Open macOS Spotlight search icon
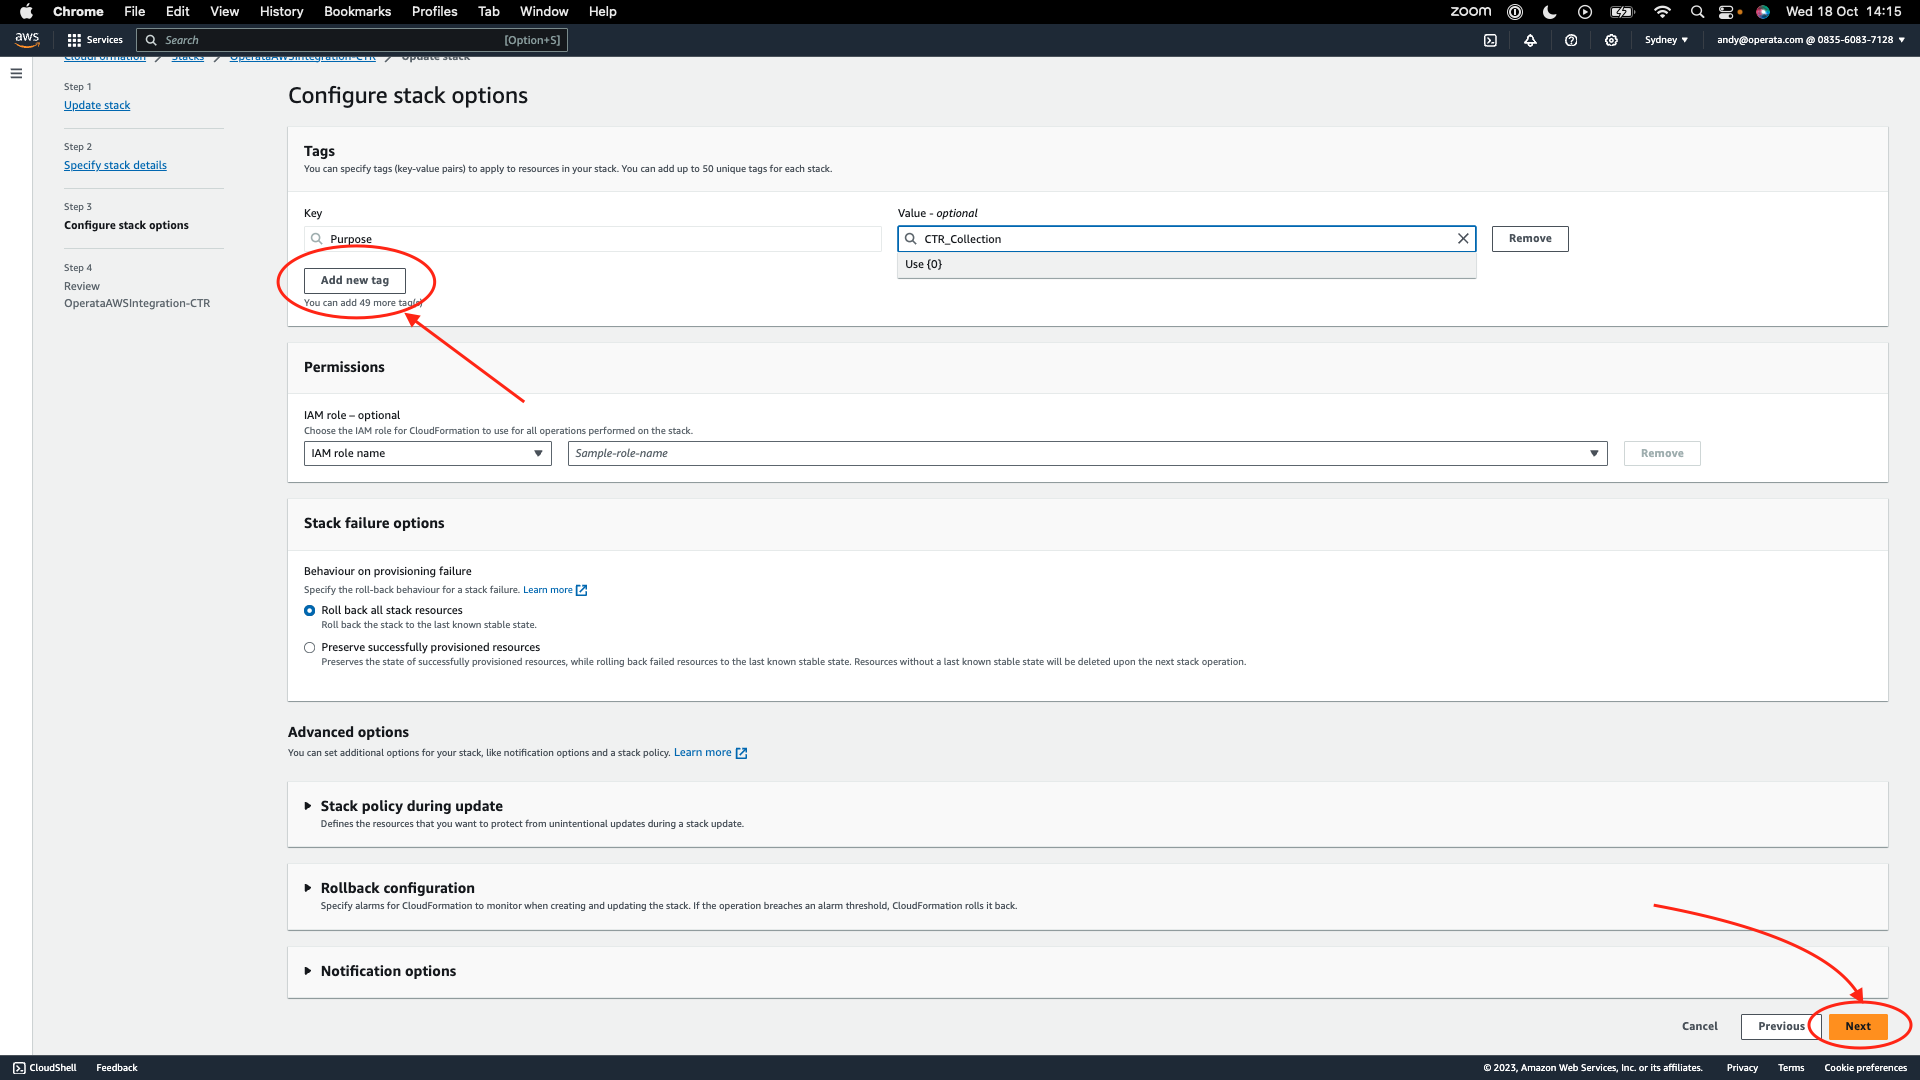Image resolution: width=1920 pixels, height=1080 pixels. (x=1697, y=12)
